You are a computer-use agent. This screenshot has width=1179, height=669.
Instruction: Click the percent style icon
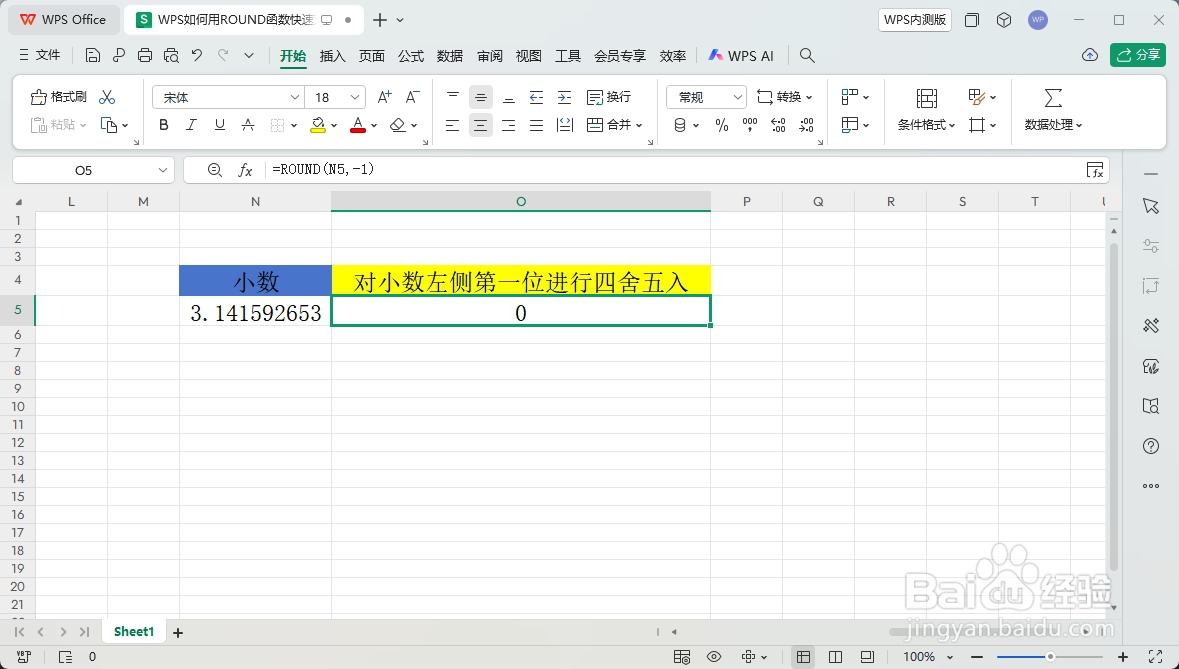click(x=722, y=125)
